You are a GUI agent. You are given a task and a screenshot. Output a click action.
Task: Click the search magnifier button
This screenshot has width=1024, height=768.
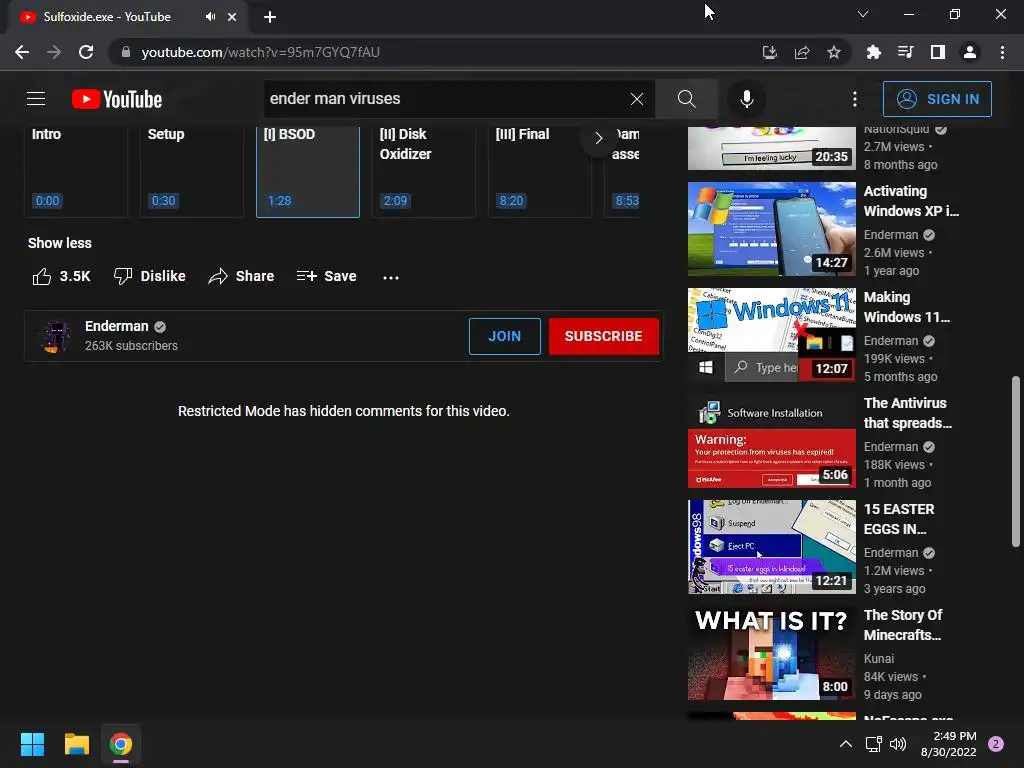pos(686,99)
